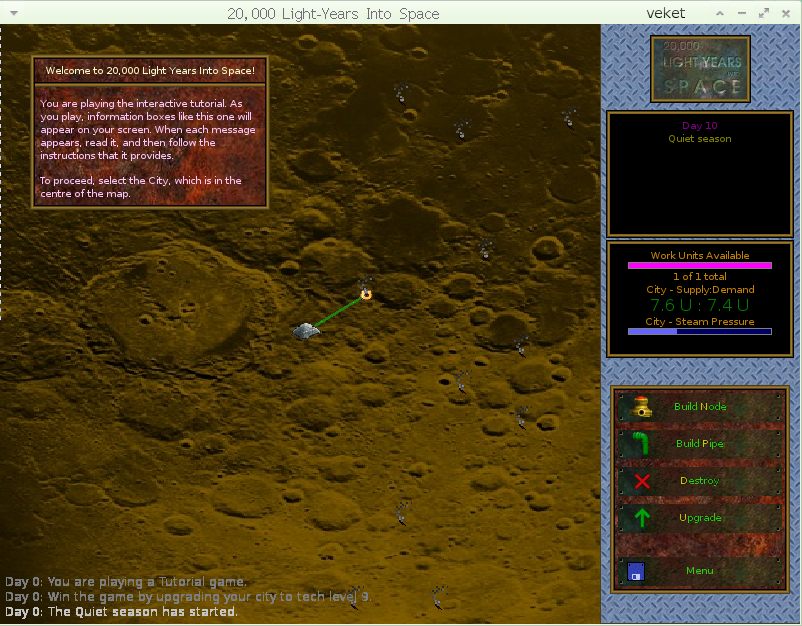This screenshot has height=626, width=802.
Task: Click the 20,000 Light Years game logo
Action: pyautogui.click(x=700, y=69)
